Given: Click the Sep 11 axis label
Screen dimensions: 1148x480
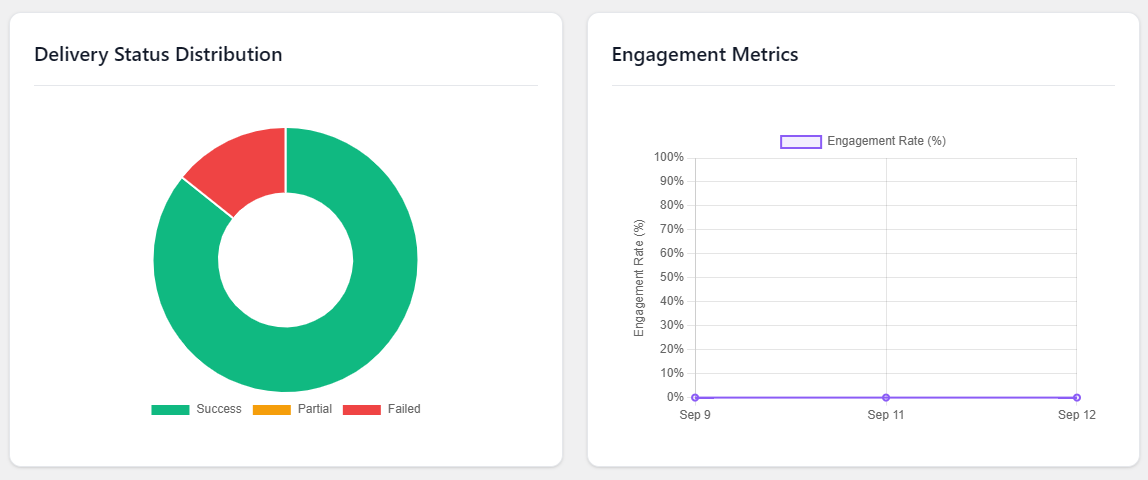Looking at the screenshot, I should (886, 415).
